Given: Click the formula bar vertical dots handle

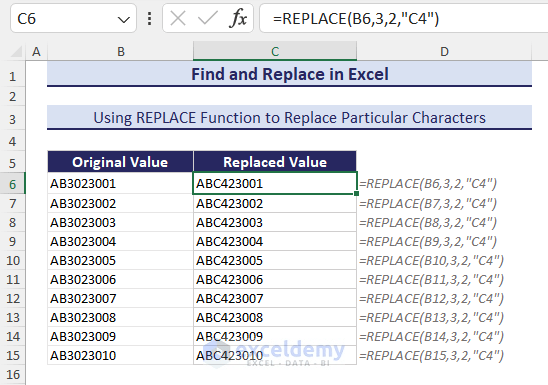Looking at the screenshot, I should [x=150, y=19].
